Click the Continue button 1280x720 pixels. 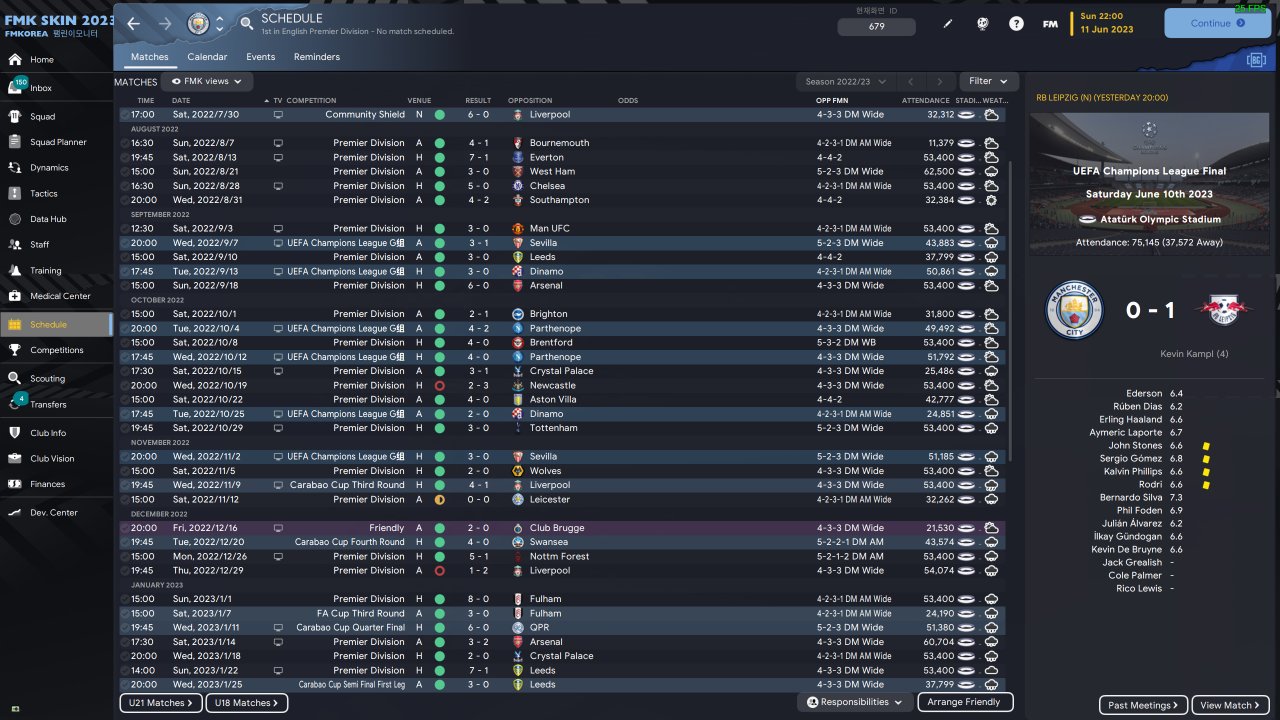[x=1217, y=23]
